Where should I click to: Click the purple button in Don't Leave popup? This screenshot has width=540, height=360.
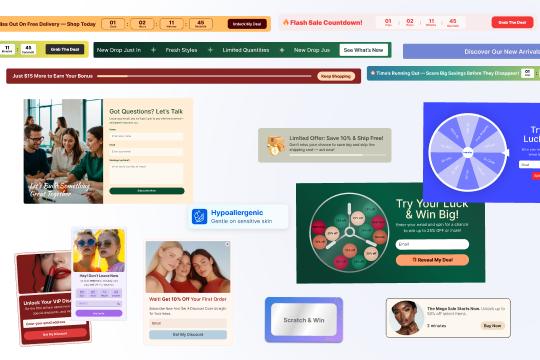[99, 313]
